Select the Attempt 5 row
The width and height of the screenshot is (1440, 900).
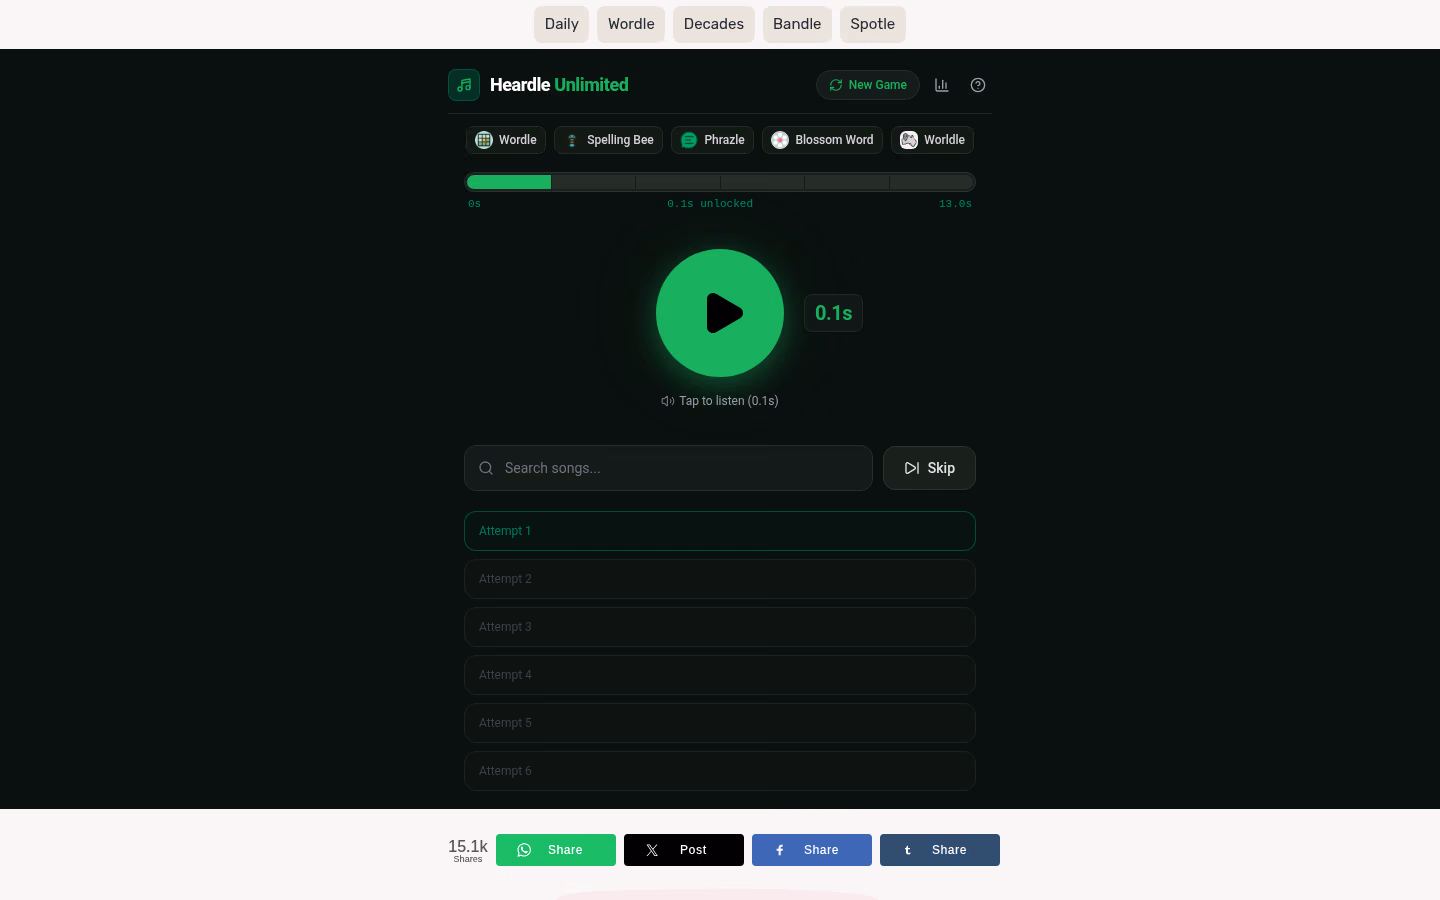(720, 723)
